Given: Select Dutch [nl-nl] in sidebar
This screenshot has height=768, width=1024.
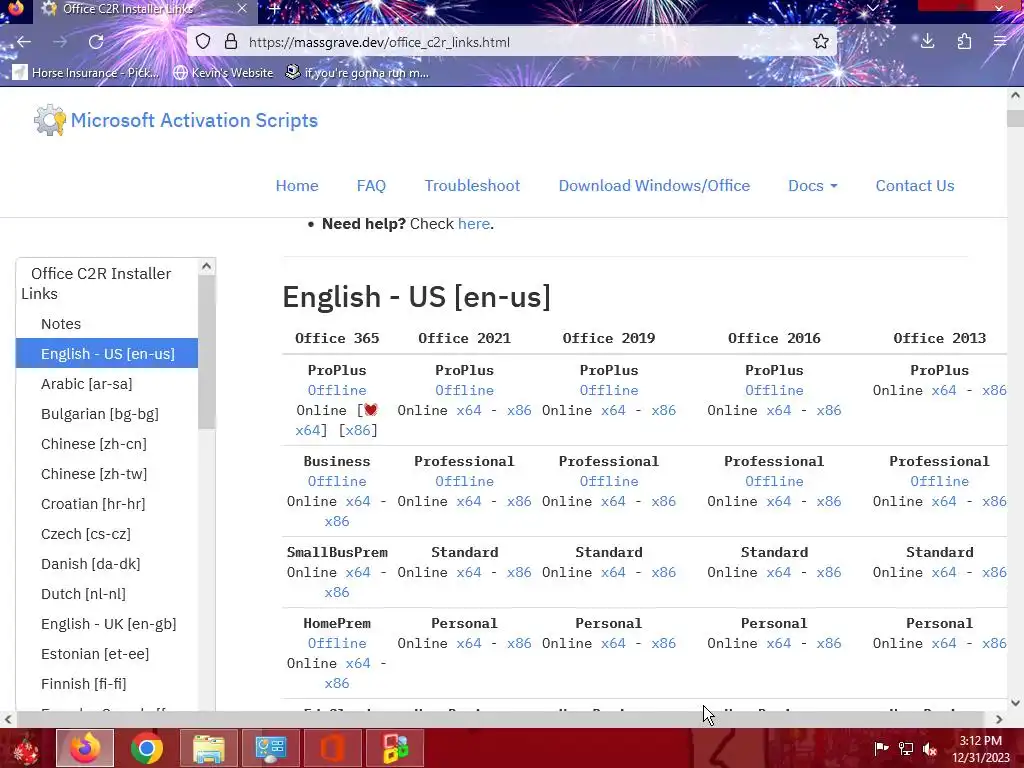Looking at the screenshot, I should (83, 594).
